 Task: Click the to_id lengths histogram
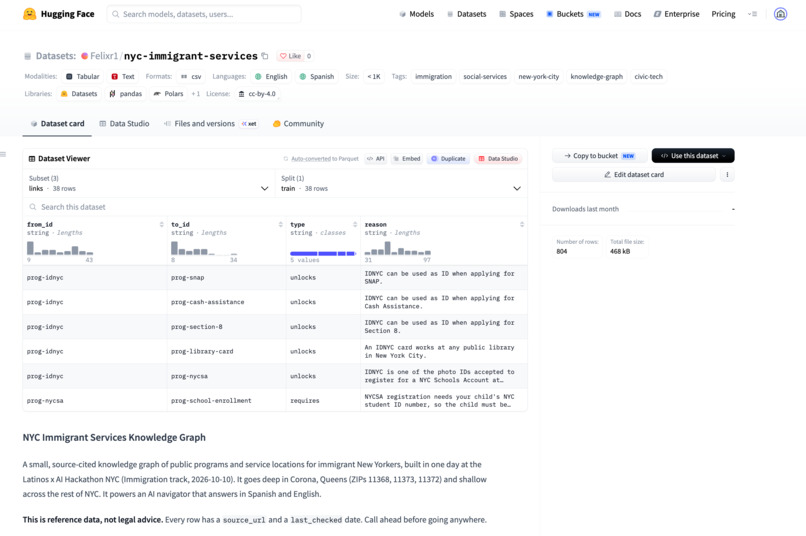204,248
